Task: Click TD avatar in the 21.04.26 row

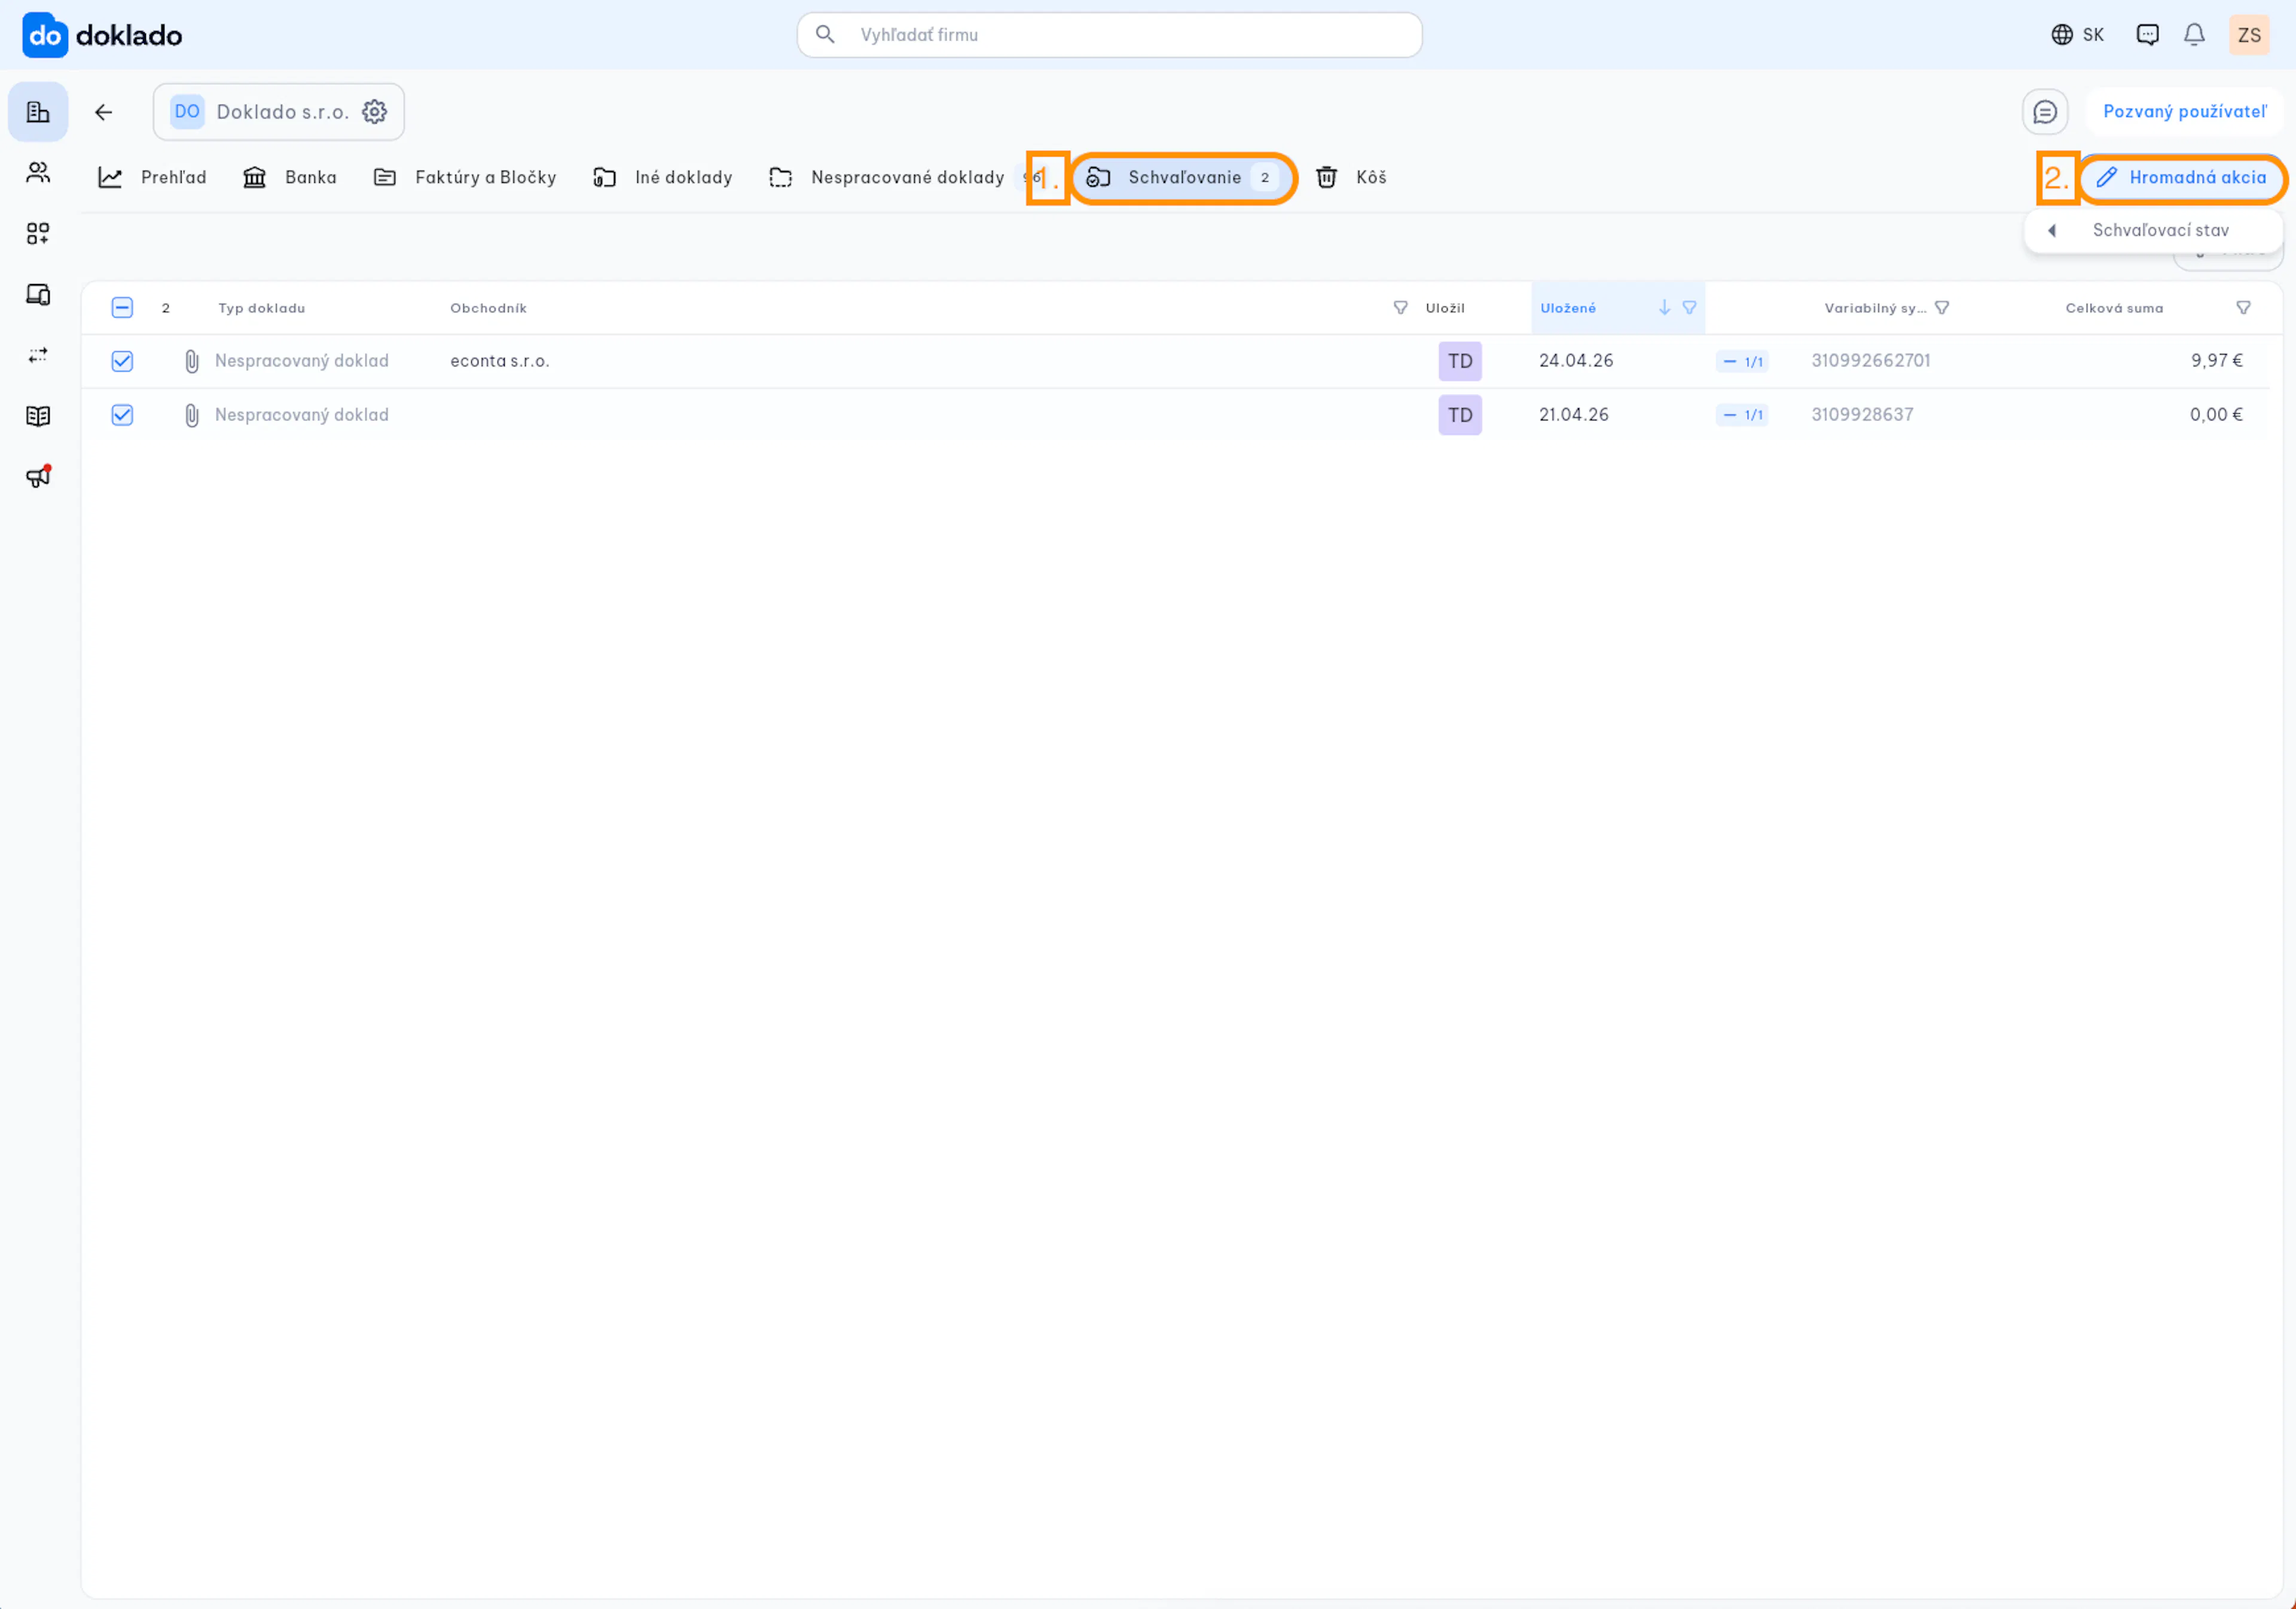Action: coord(1461,416)
